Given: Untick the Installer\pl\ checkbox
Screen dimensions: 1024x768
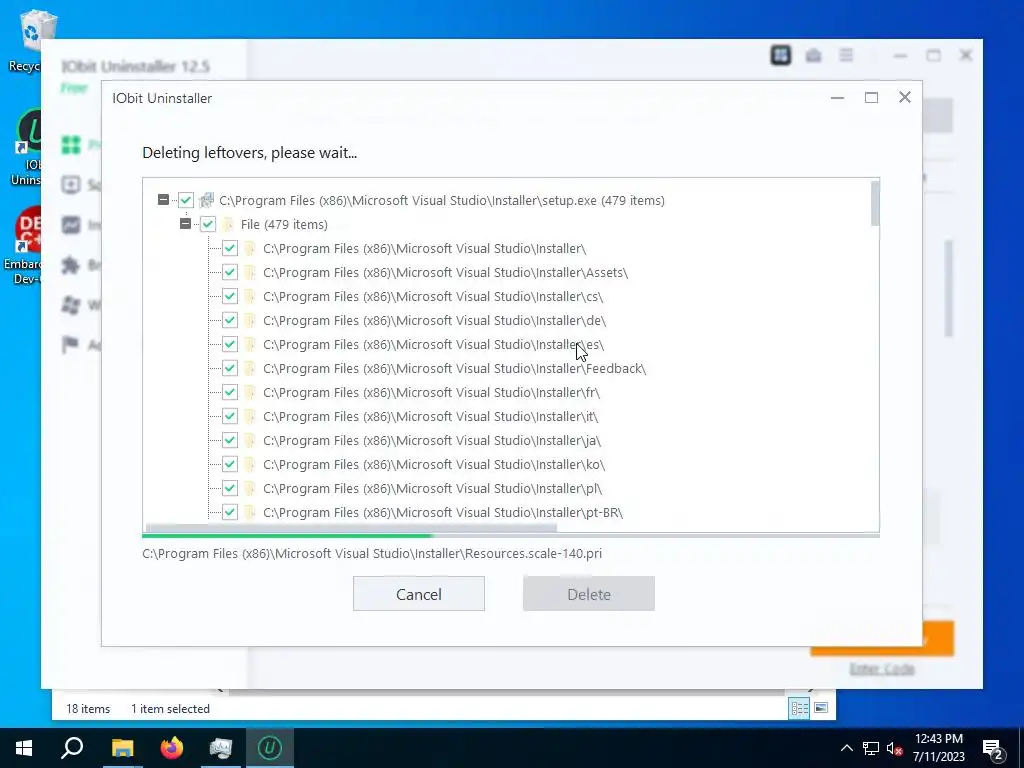Looking at the screenshot, I should [230, 488].
